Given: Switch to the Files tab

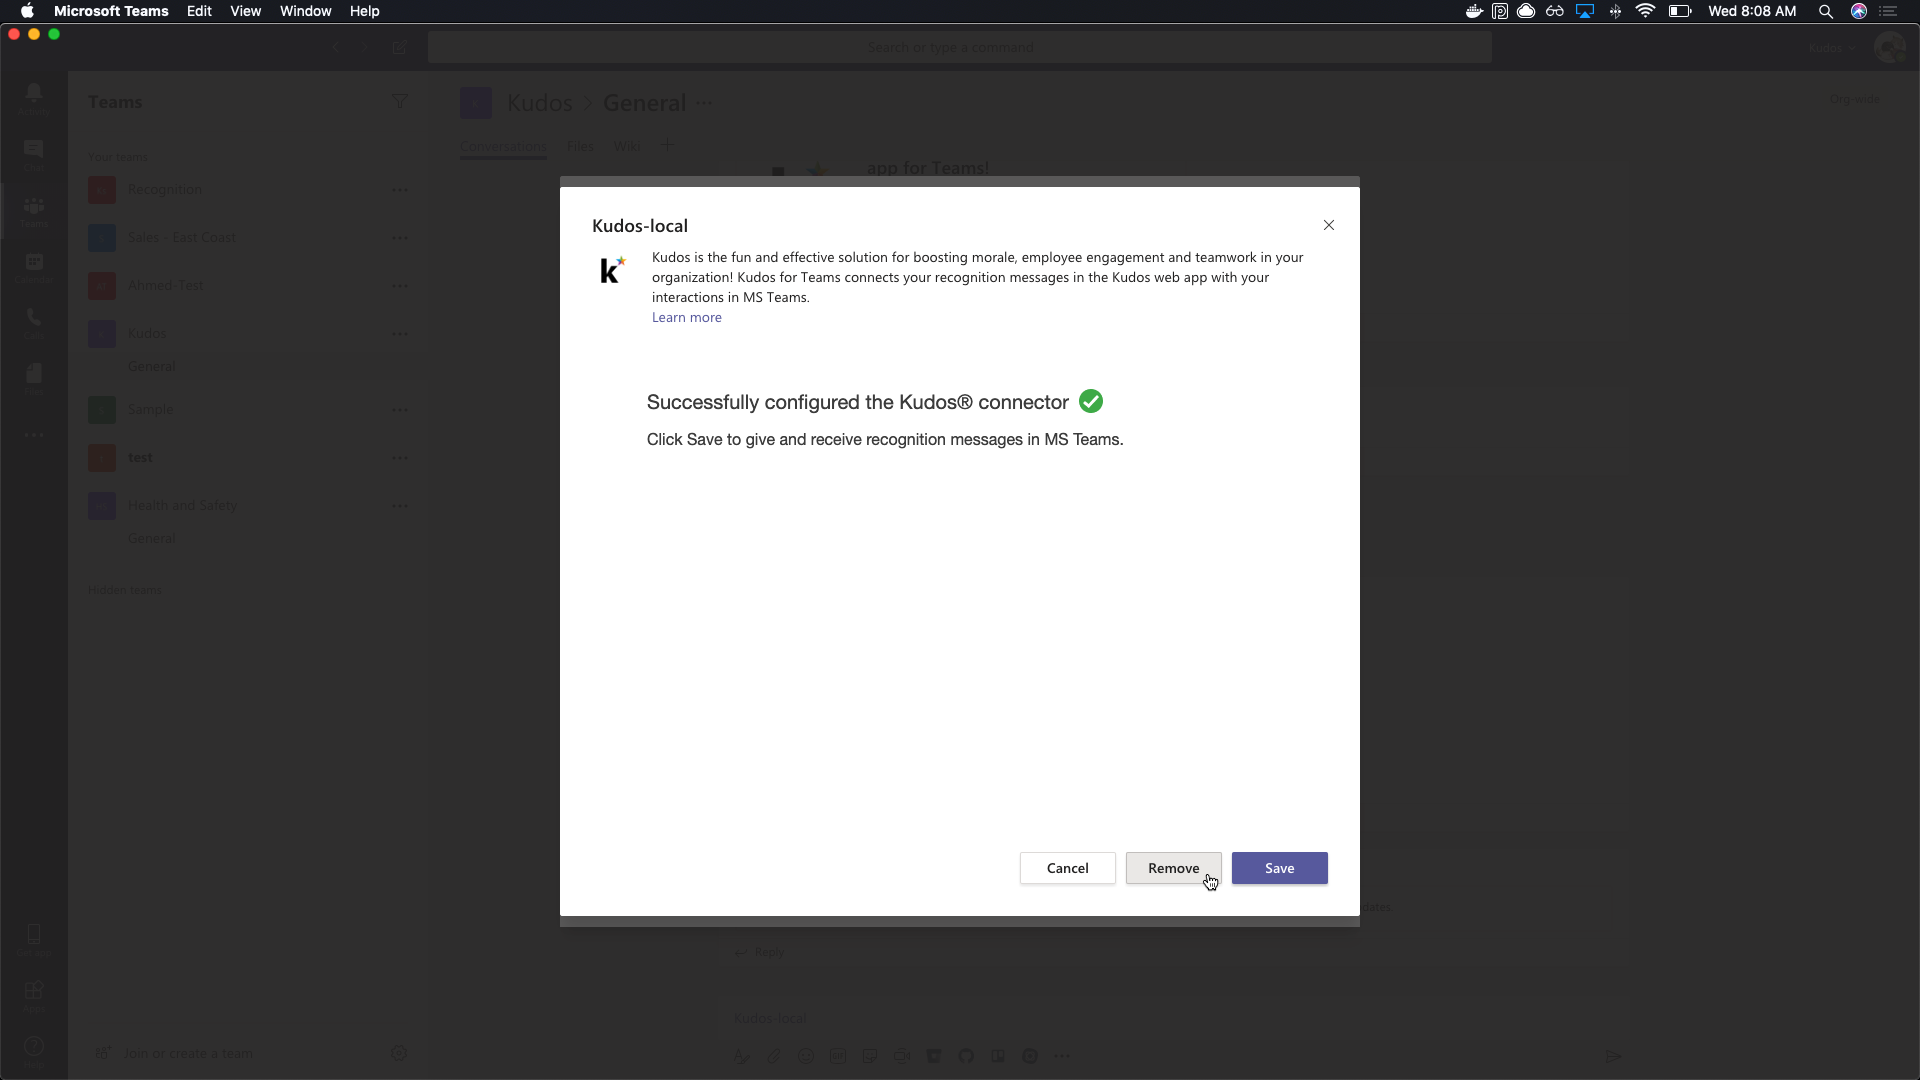Looking at the screenshot, I should (x=580, y=146).
